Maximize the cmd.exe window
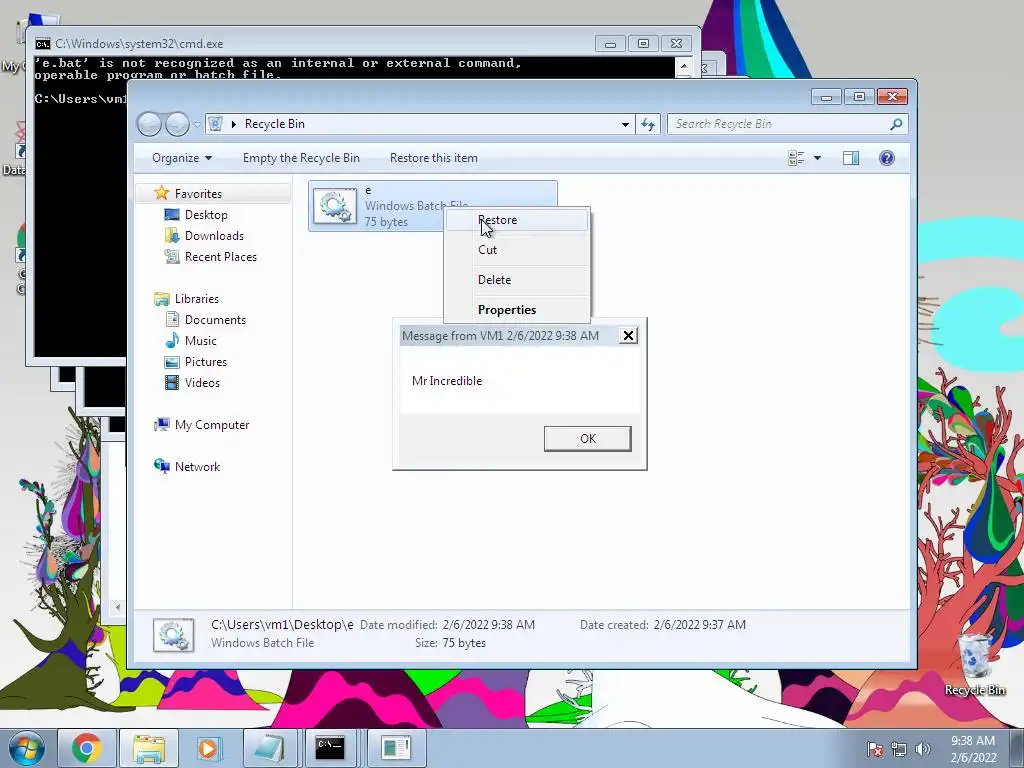The image size is (1024, 768). pyautogui.click(x=643, y=44)
